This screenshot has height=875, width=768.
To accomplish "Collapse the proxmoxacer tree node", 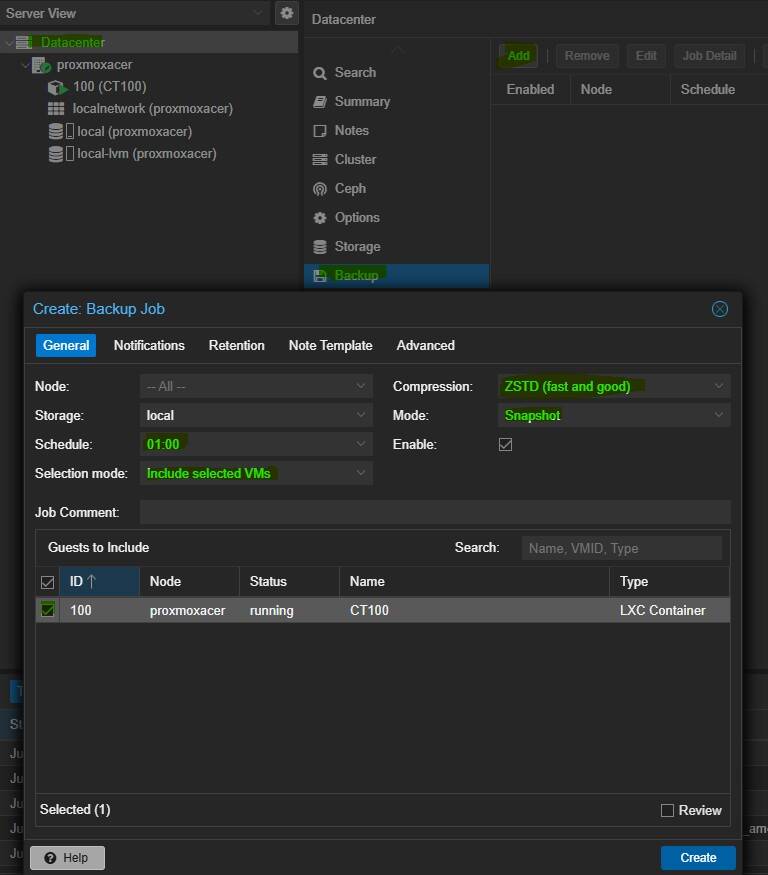I will coord(25,65).
